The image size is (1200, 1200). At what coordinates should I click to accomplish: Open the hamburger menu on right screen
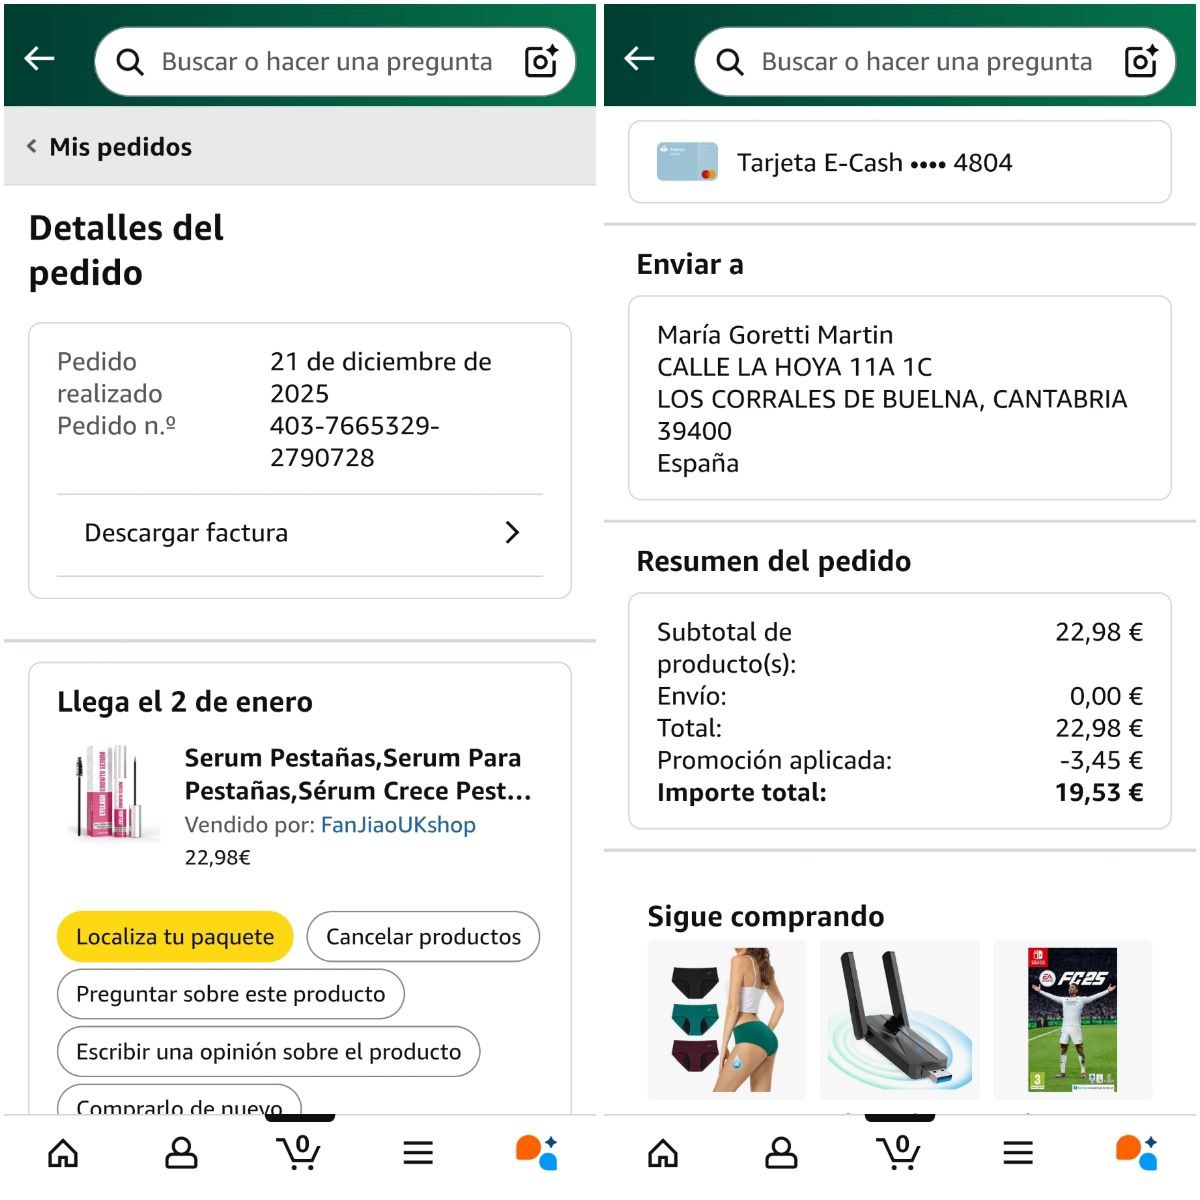tap(1018, 1153)
